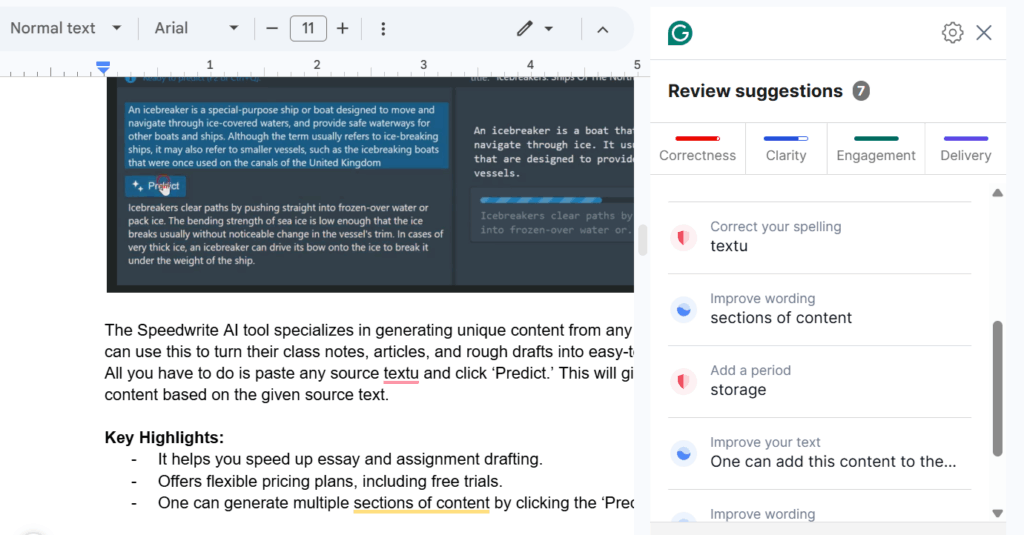Open 'Improve wording sections of content' suggestion
This screenshot has width=1024, height=535.
point(820,309)
